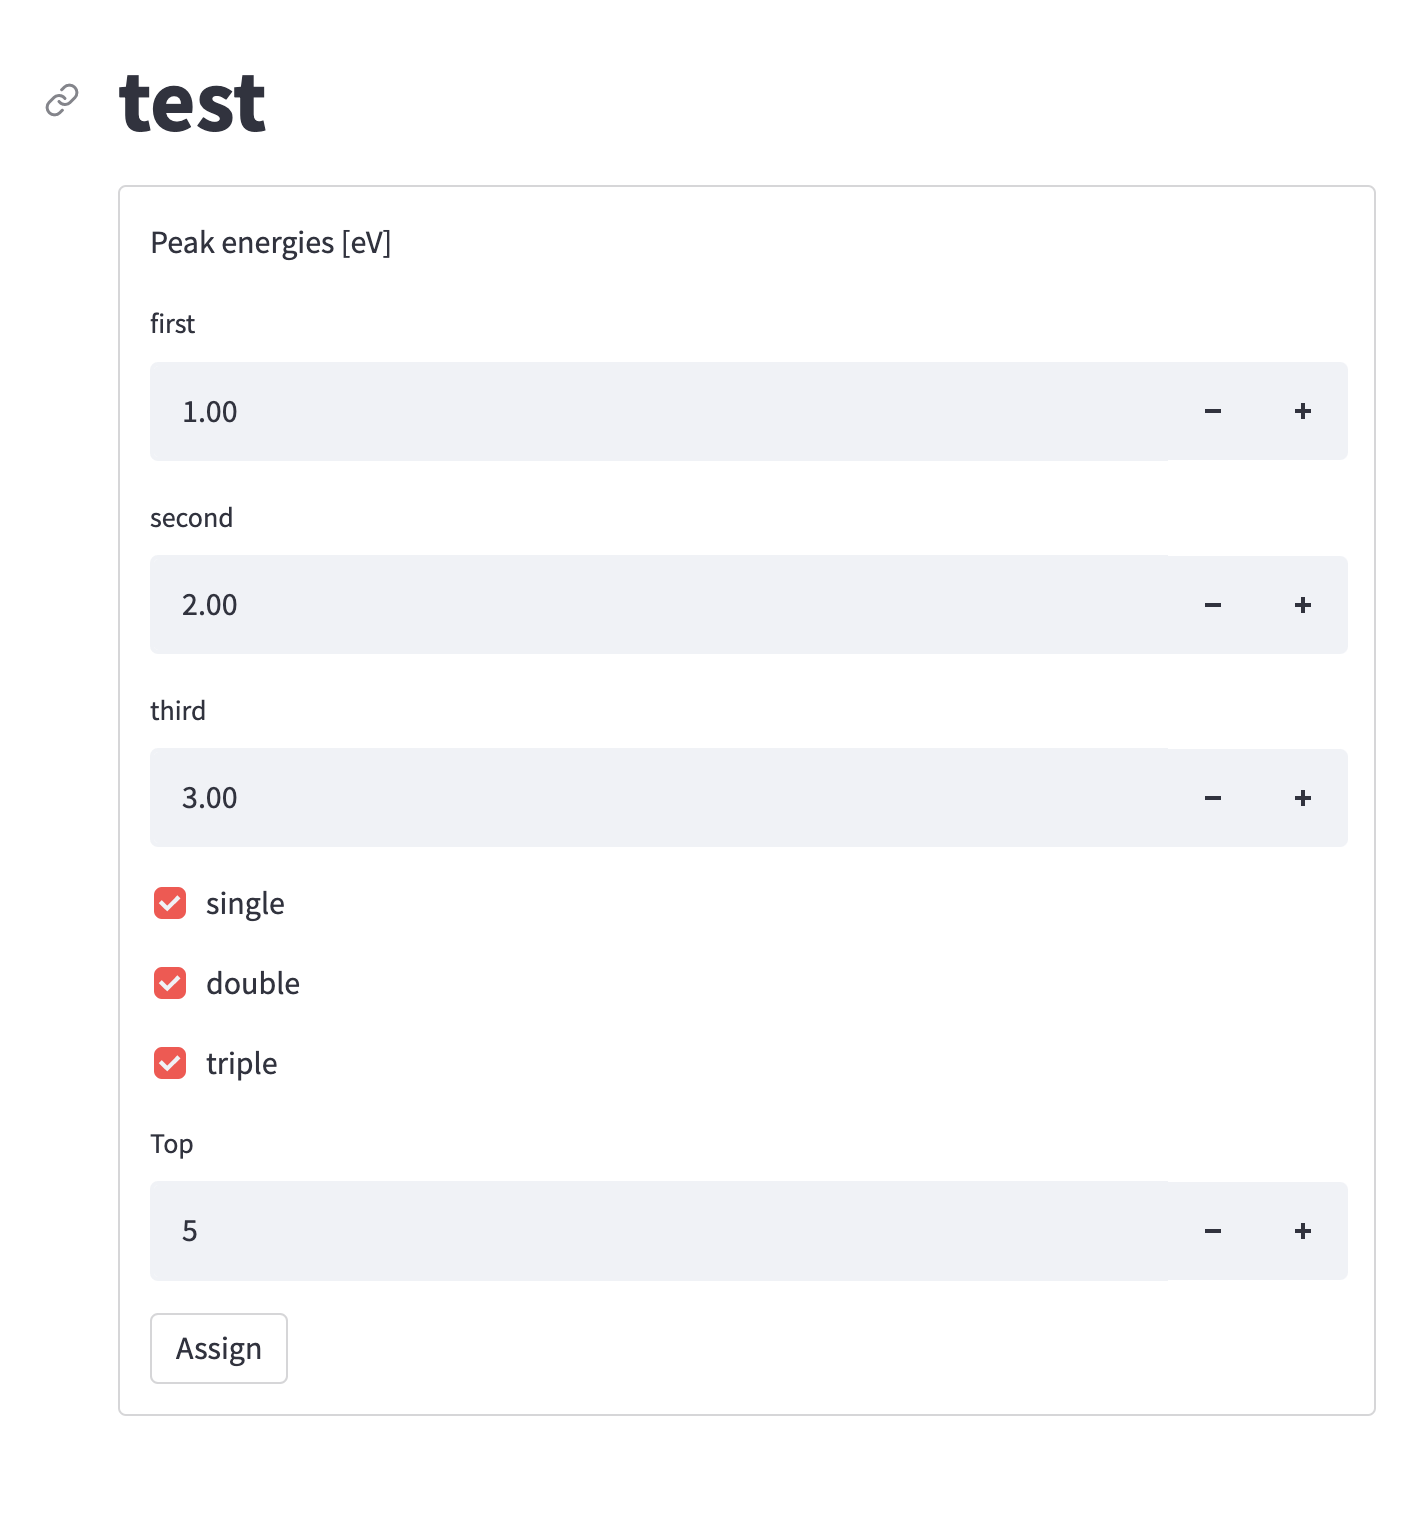Viewport: 1404px width, 1516px height.
Task: Decrement the third peak energy value
Action: 1213,798
